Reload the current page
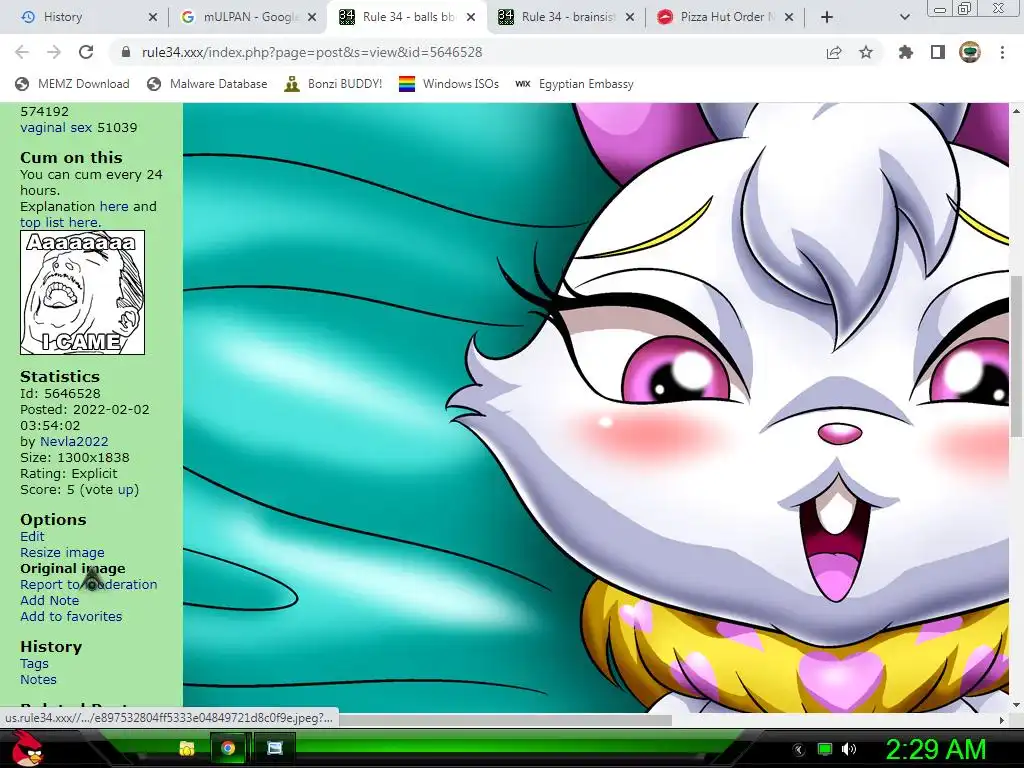1024x768 pixels. pos(86,52)
